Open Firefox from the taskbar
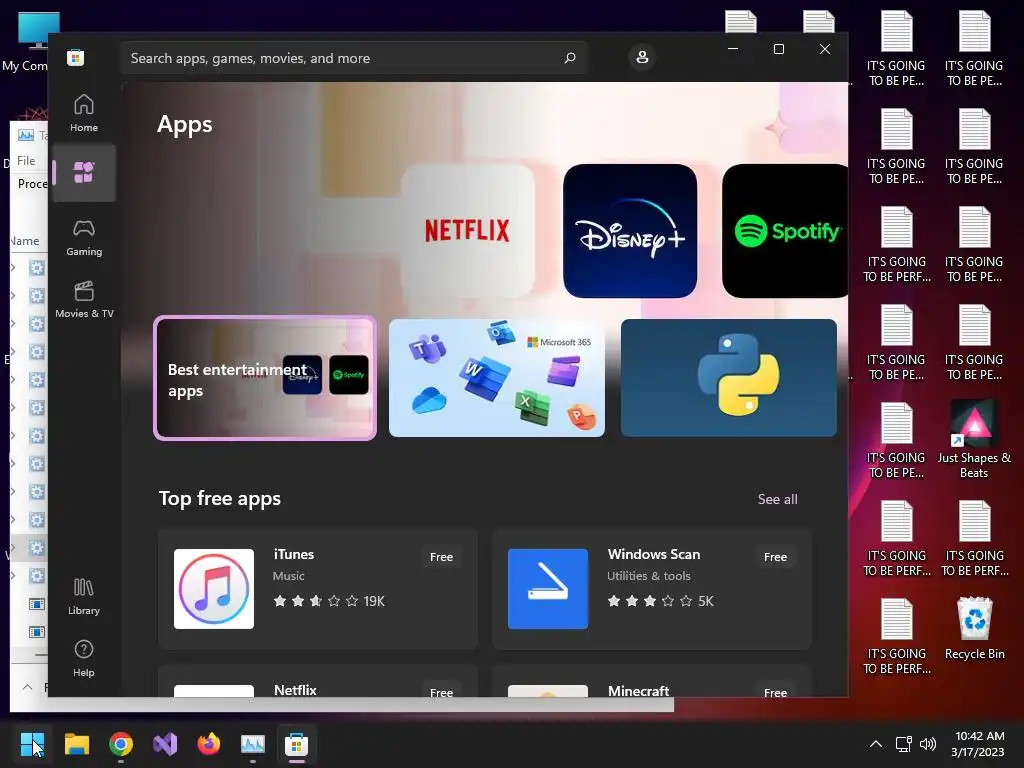The image size is (1024, 768). (209, 744)
